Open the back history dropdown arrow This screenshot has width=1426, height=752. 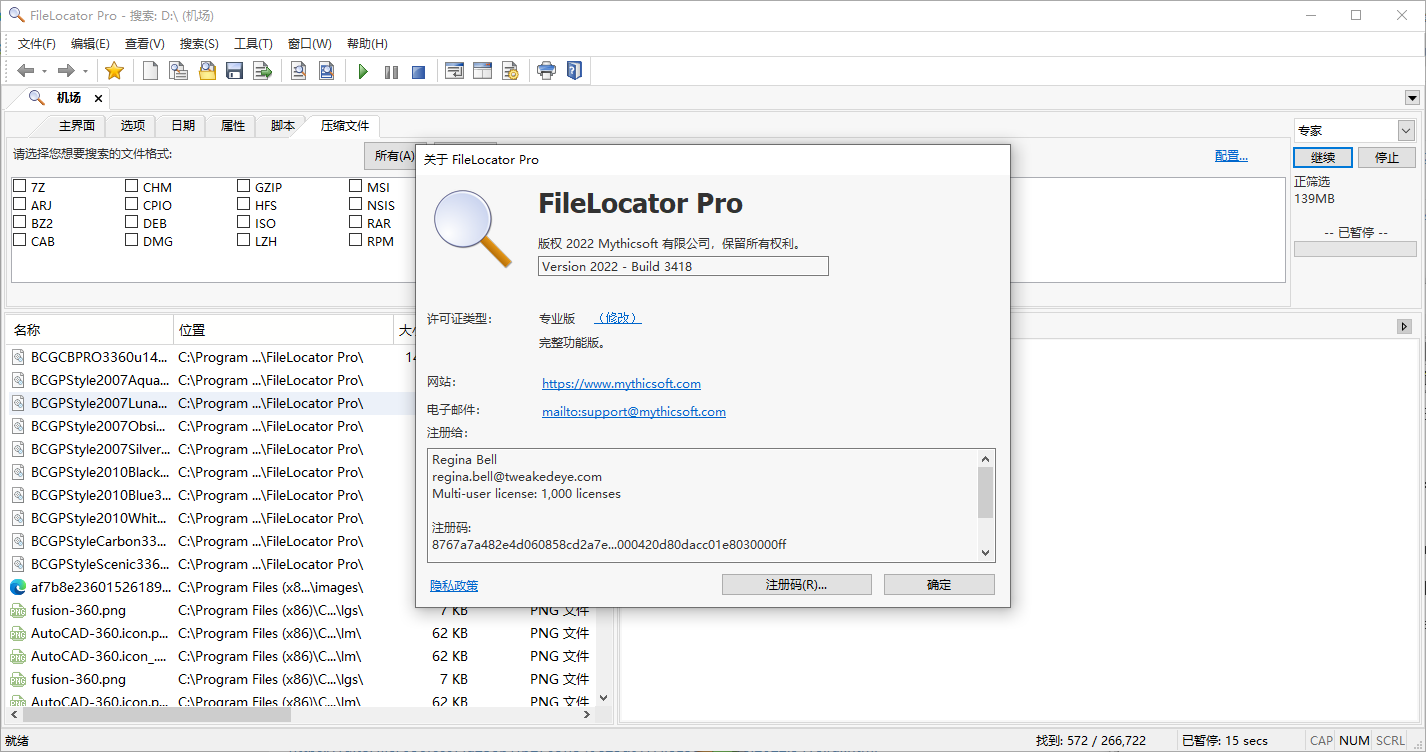coord(45,71)
